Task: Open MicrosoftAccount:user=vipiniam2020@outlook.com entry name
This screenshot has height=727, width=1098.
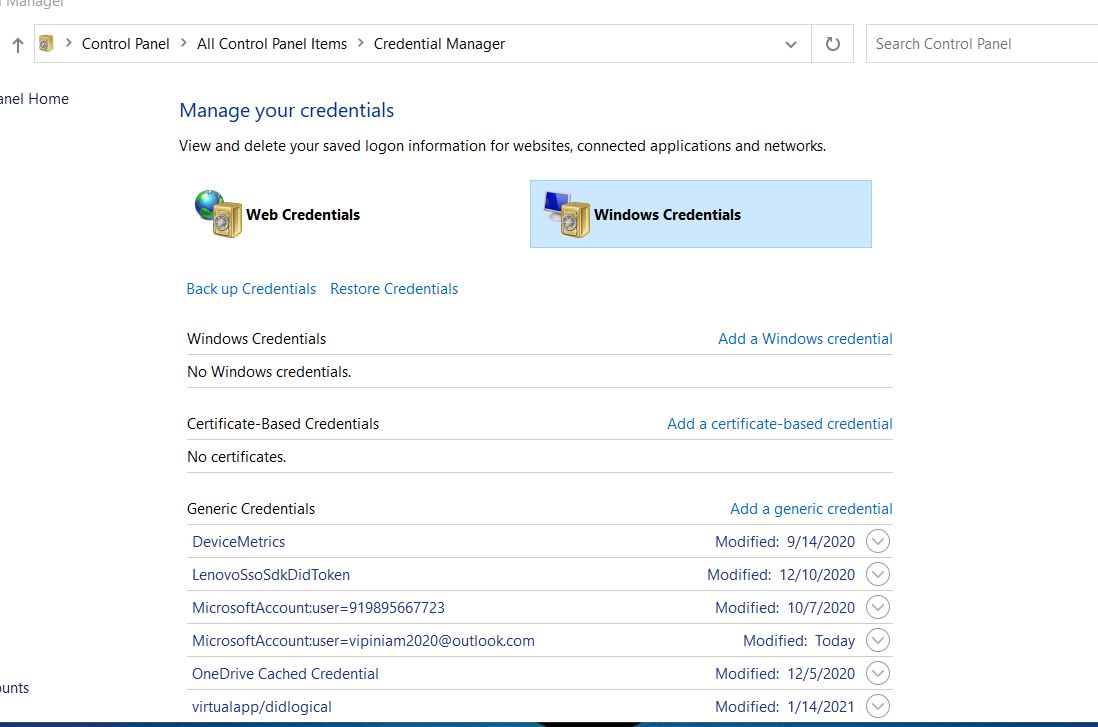Action: 363,640
